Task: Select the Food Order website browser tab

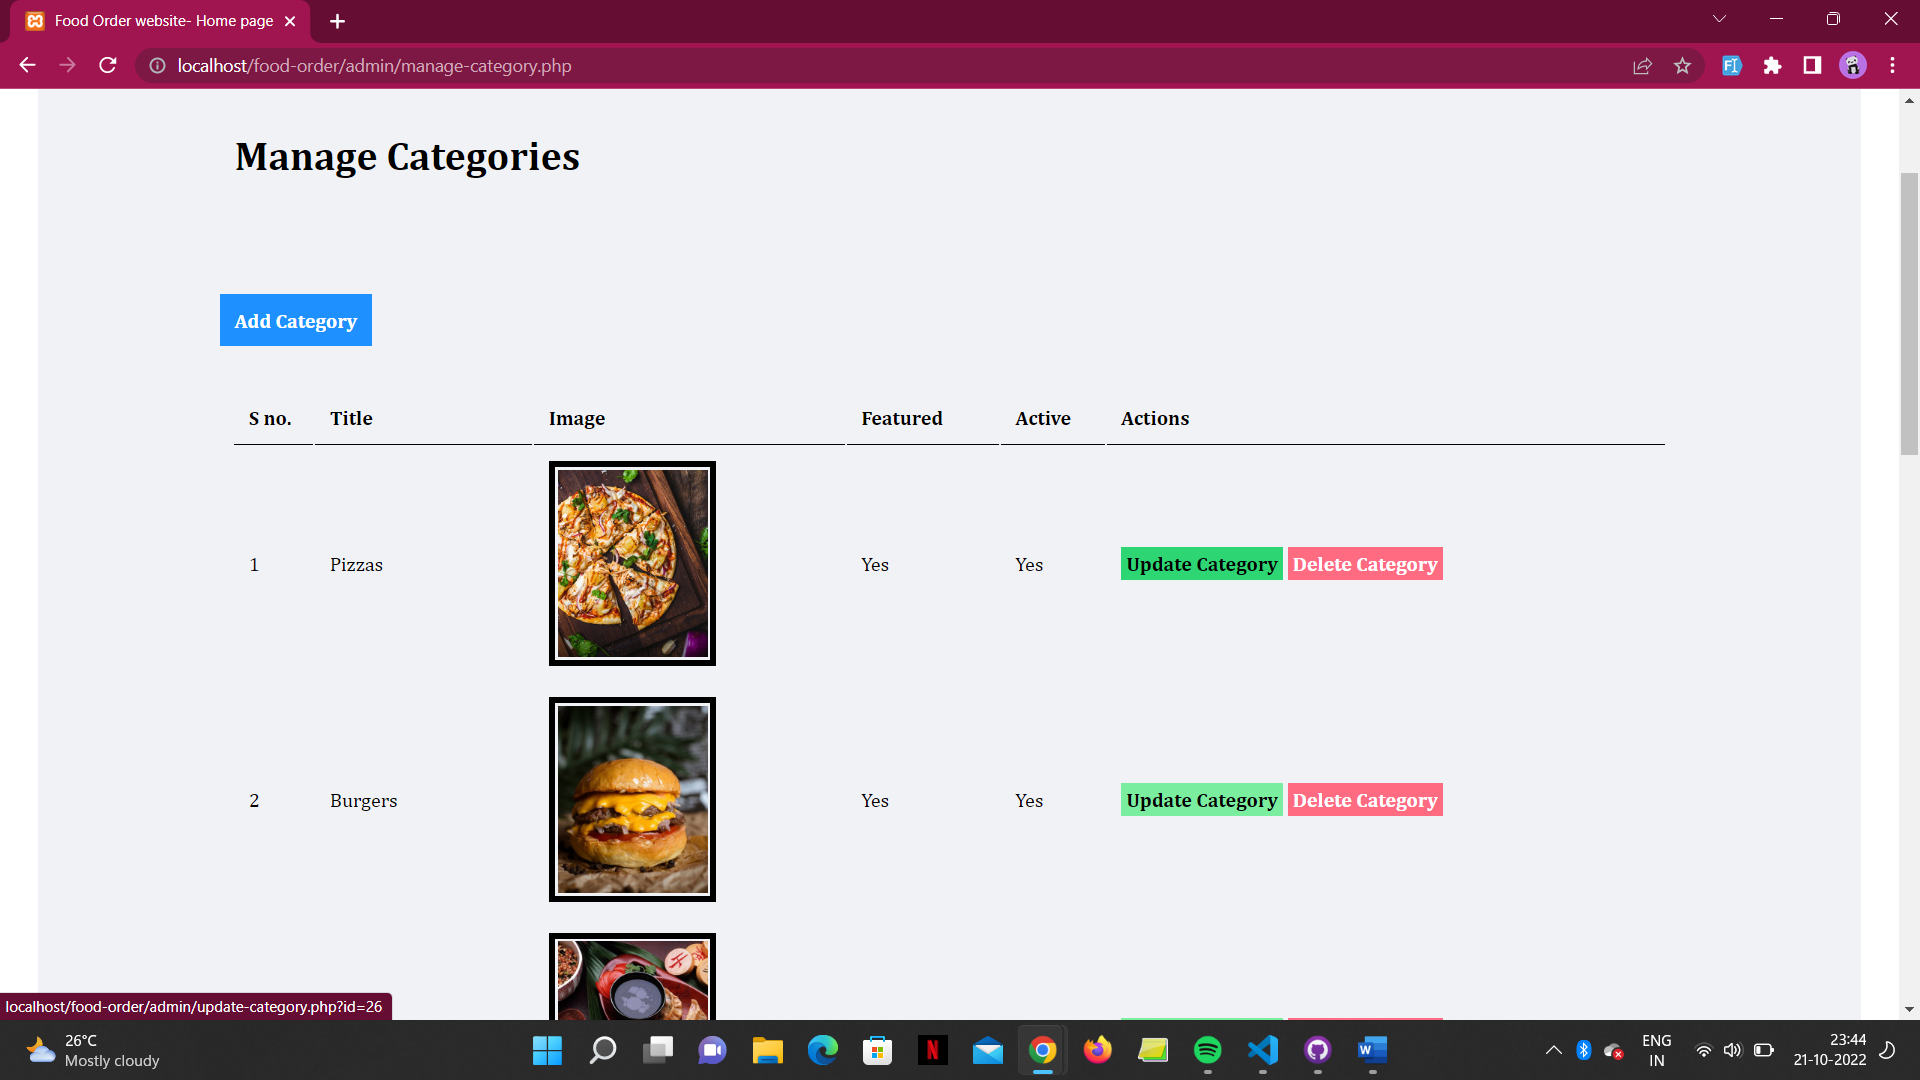Action: pos(160,20)
